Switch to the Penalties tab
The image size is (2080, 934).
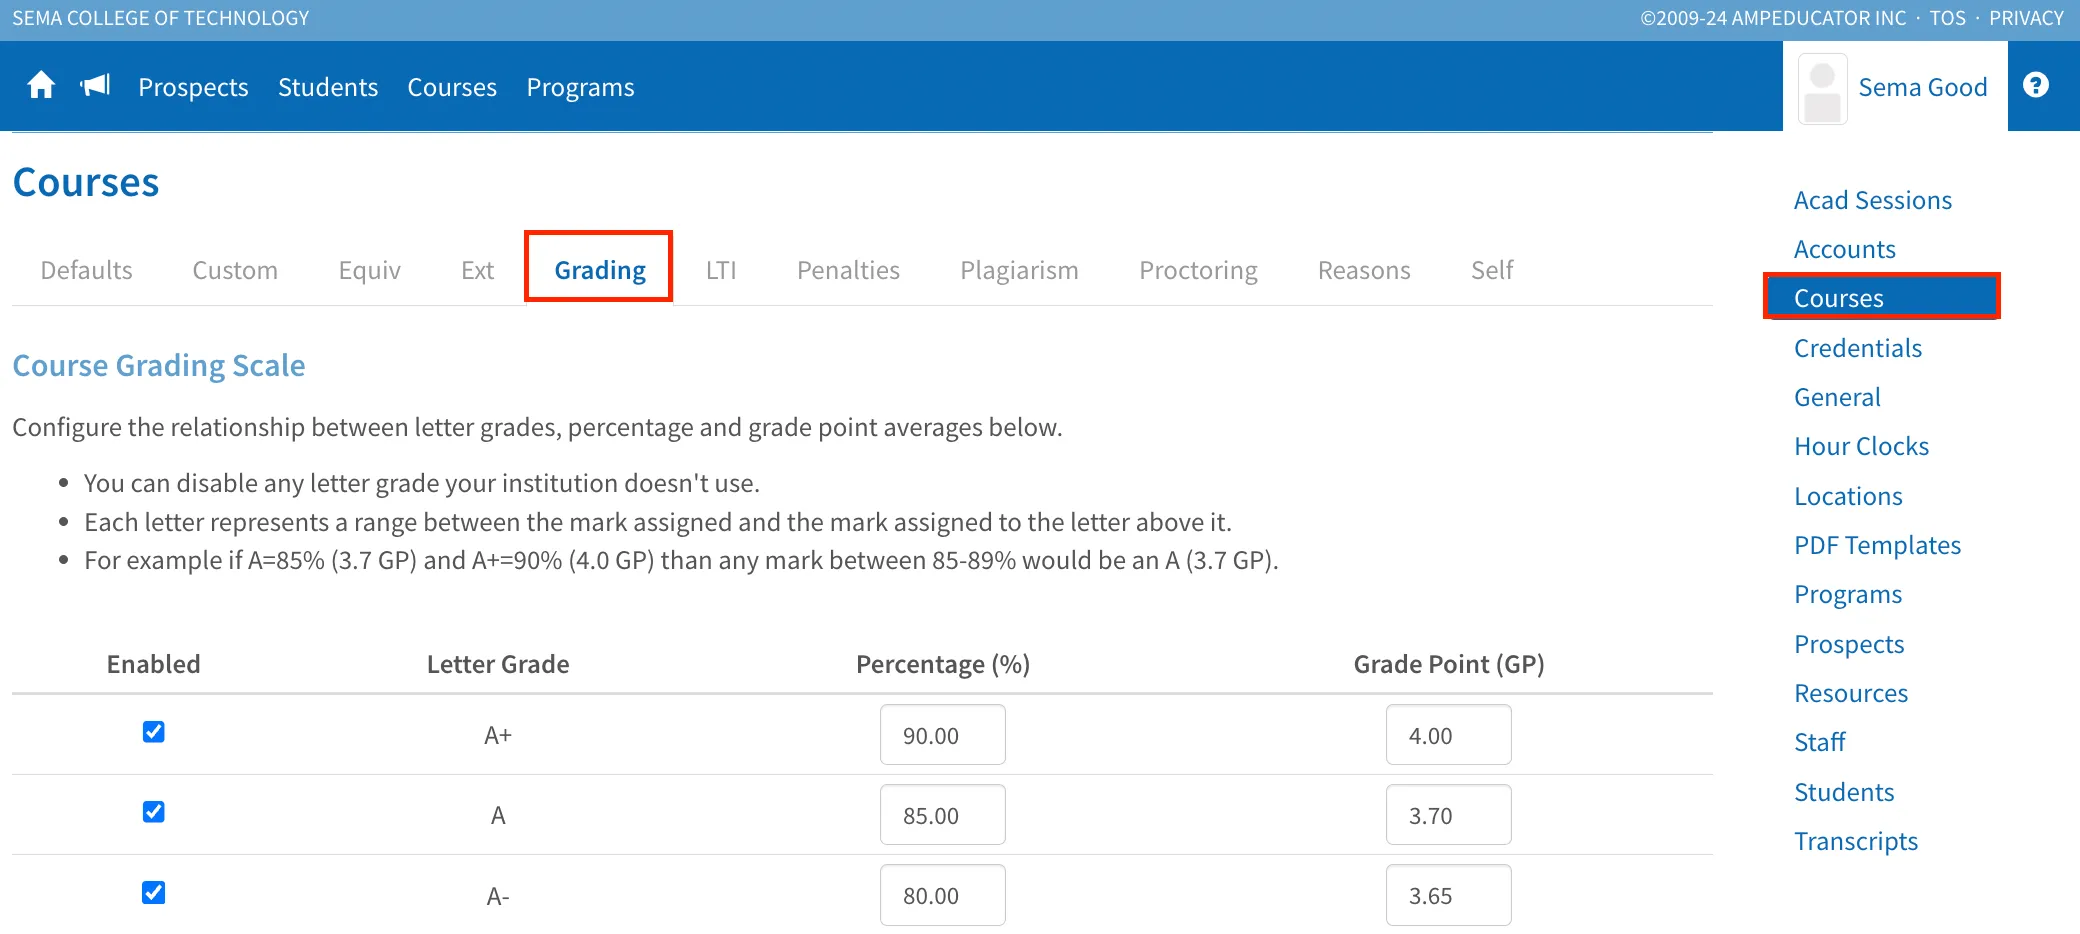[x=848, y=270]
